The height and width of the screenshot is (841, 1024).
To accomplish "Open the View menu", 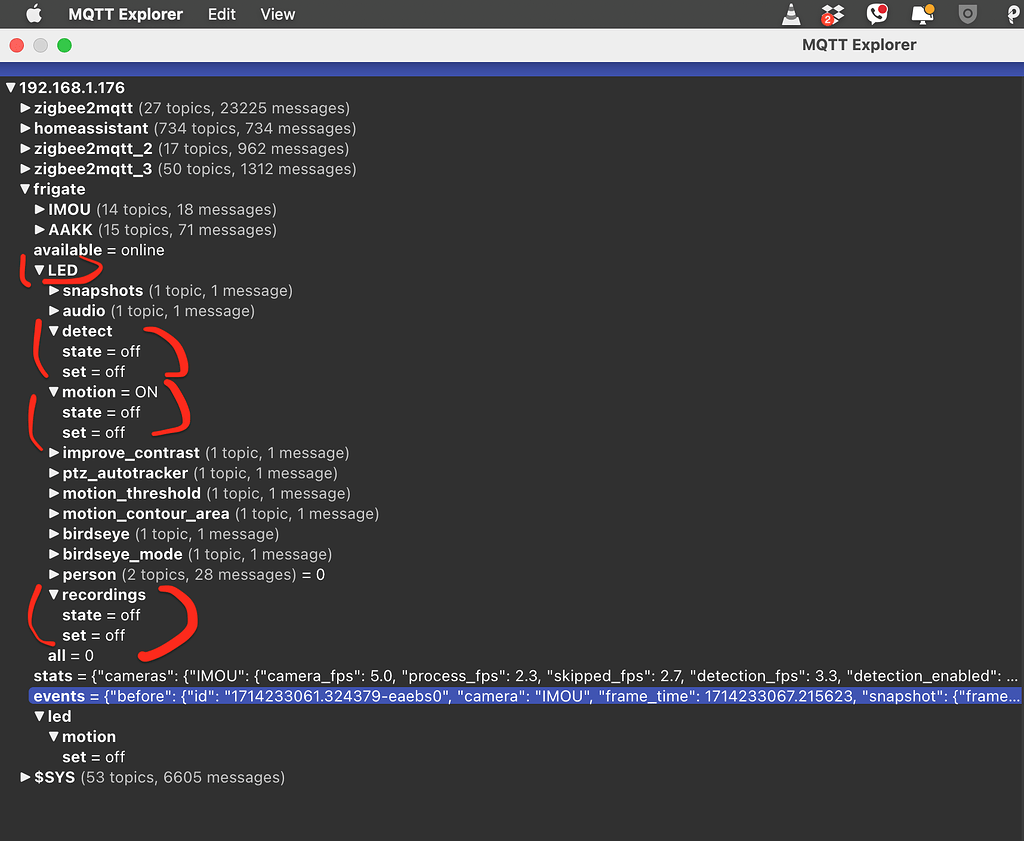I will tap(278, 14).
